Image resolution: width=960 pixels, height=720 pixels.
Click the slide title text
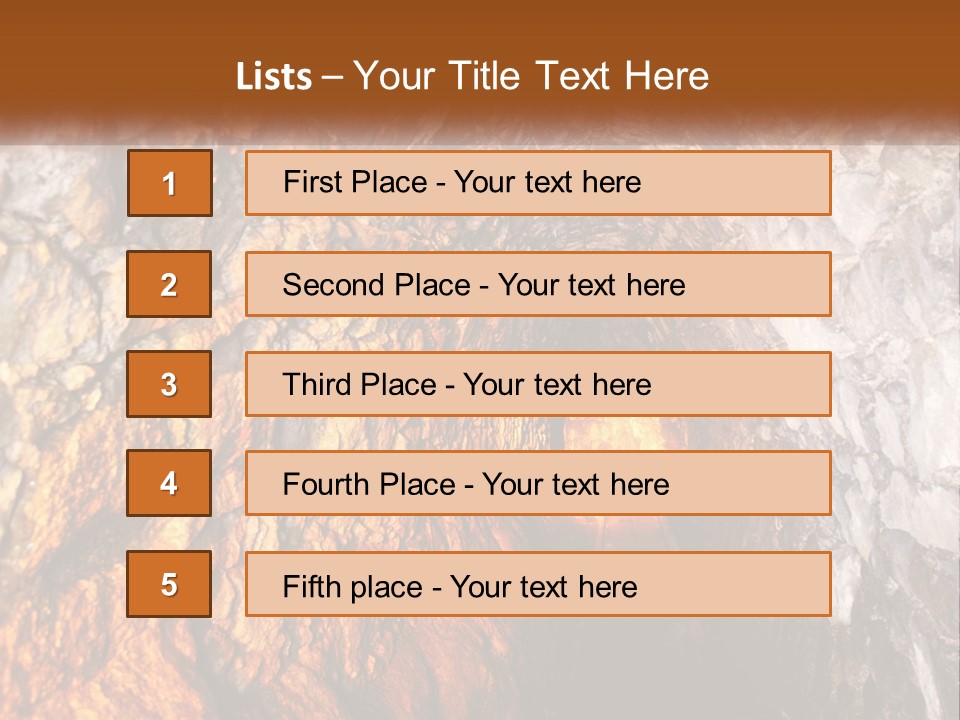(x=472, y=76)
